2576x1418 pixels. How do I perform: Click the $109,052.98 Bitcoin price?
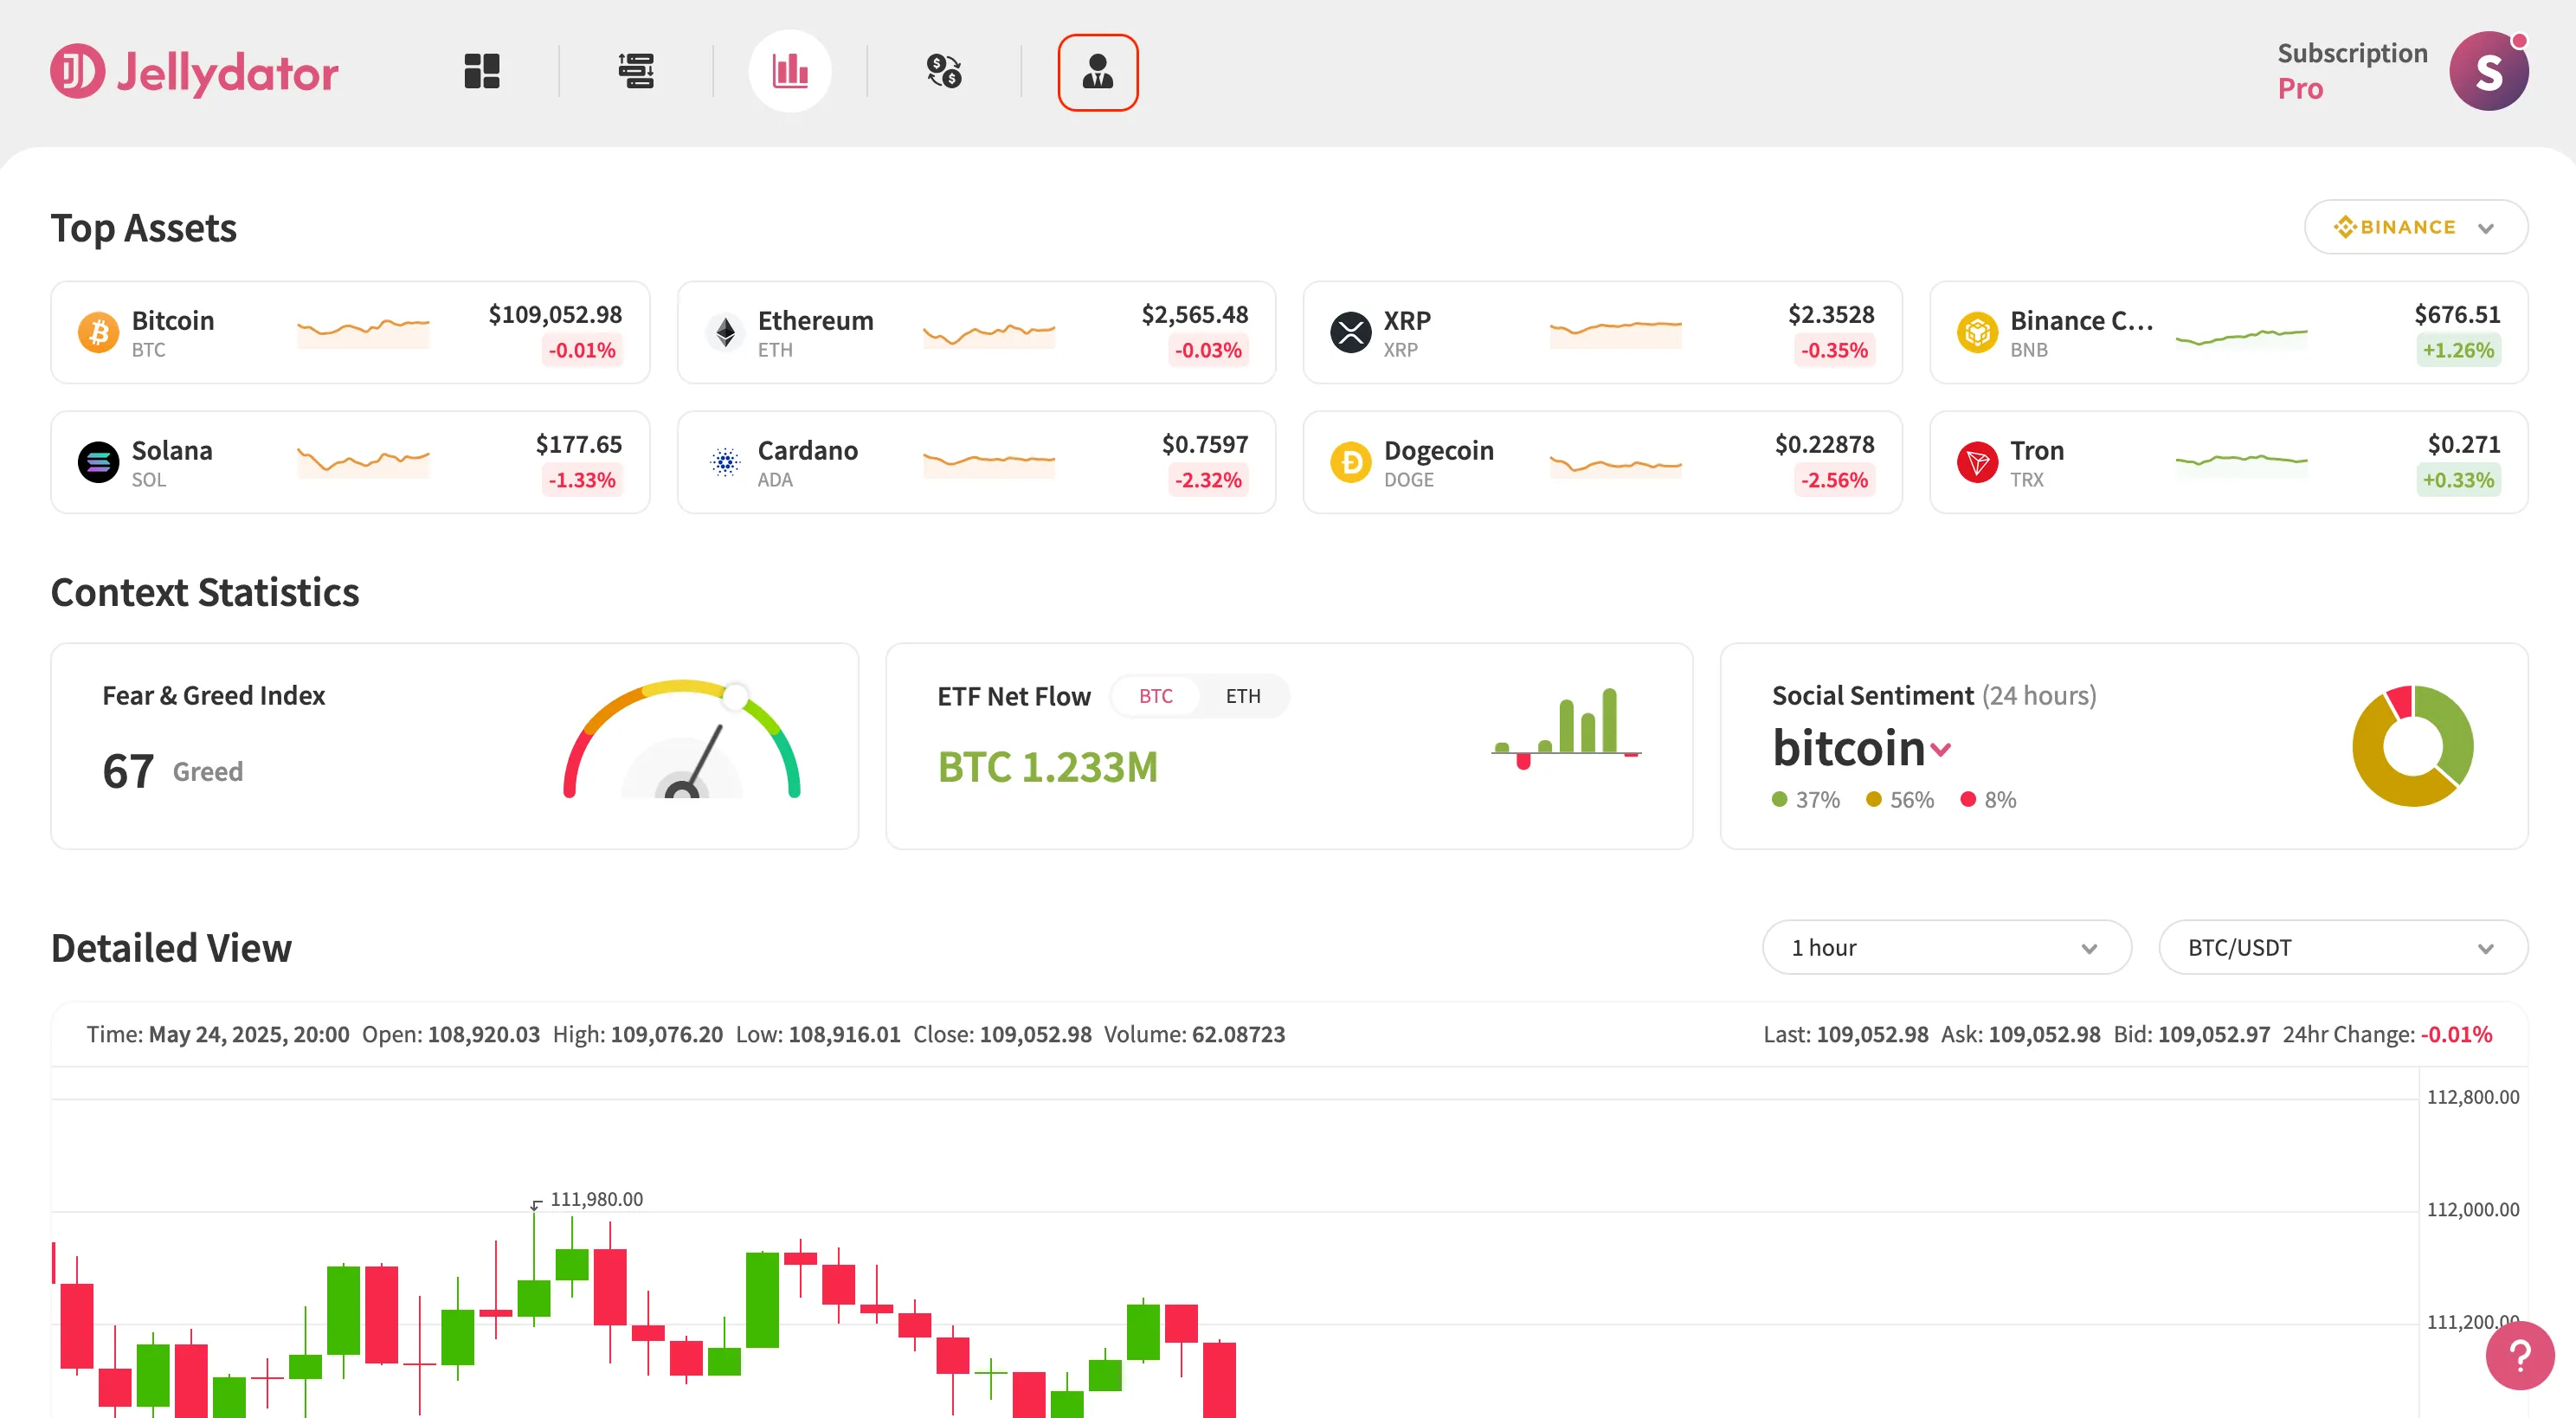pos(555,314)
